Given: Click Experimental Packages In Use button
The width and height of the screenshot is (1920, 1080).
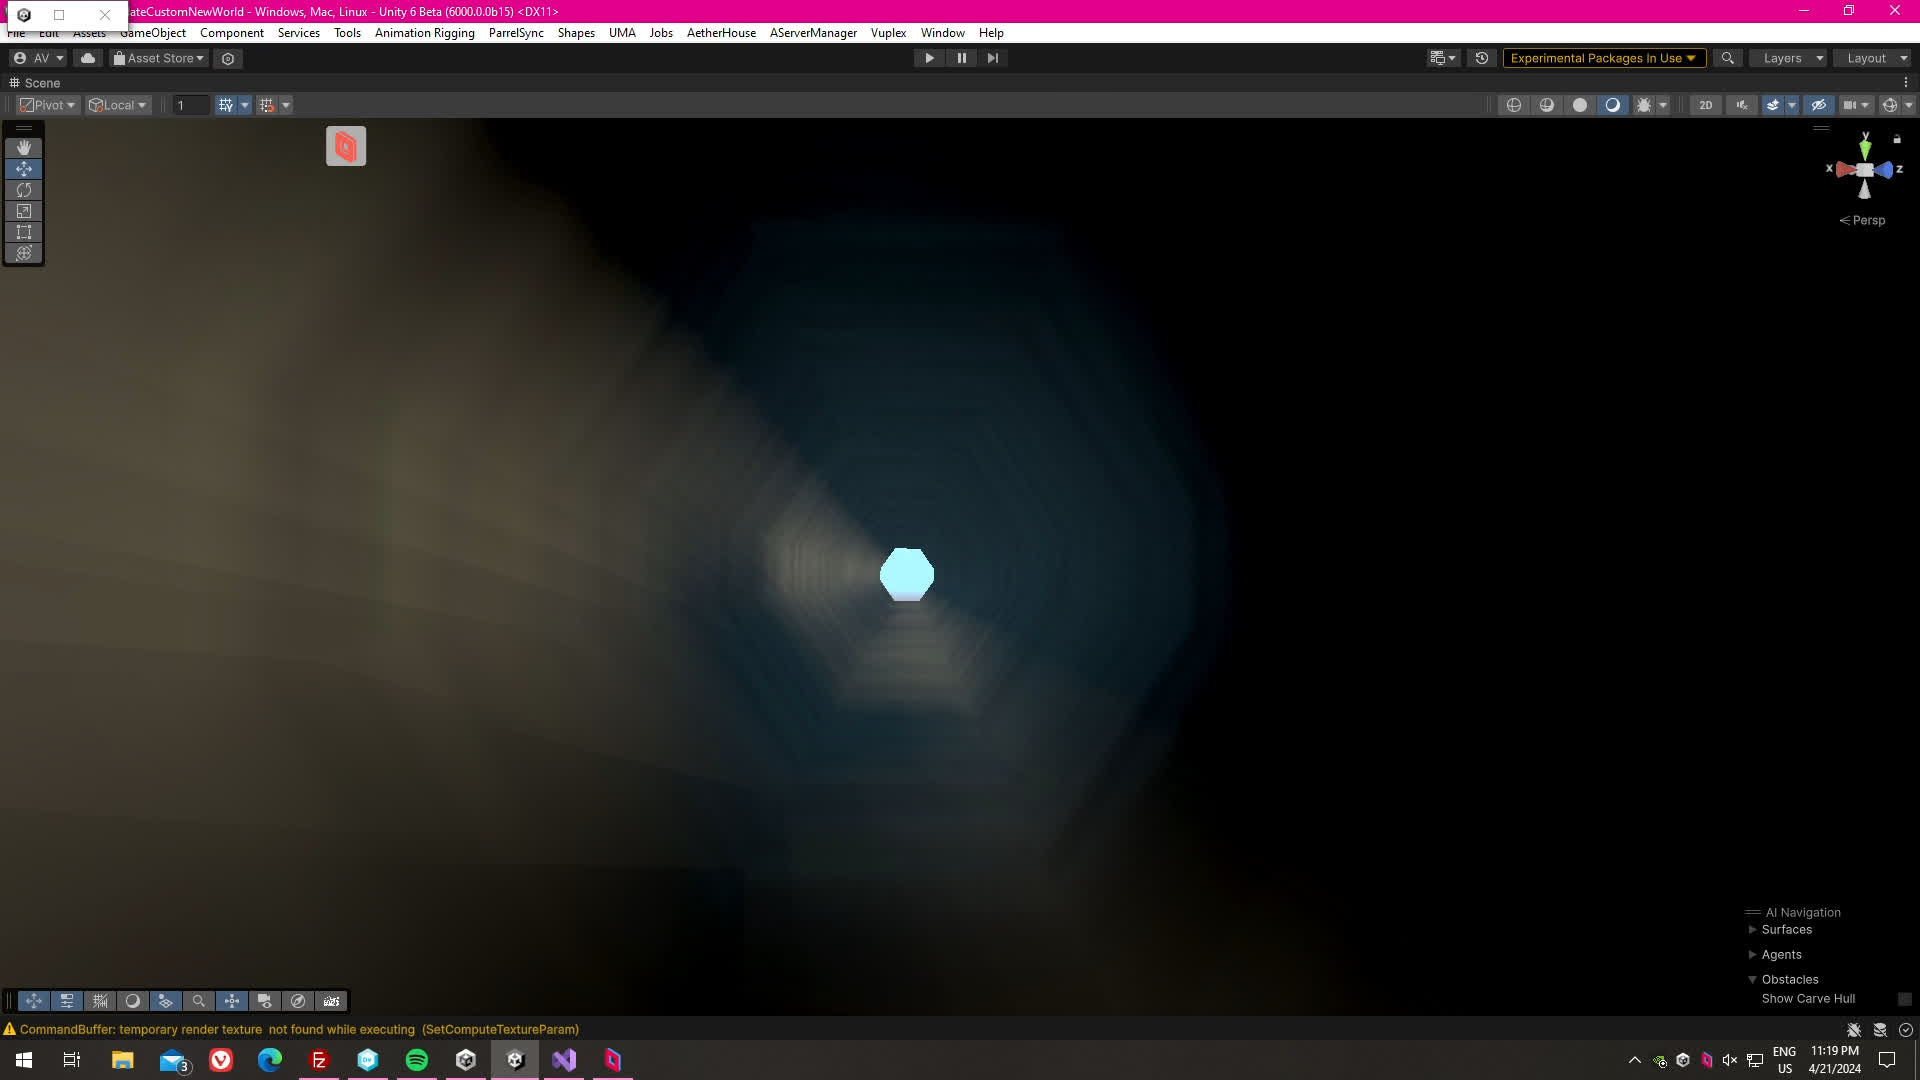Looking at the screenshot, I should click(1603, 58).
